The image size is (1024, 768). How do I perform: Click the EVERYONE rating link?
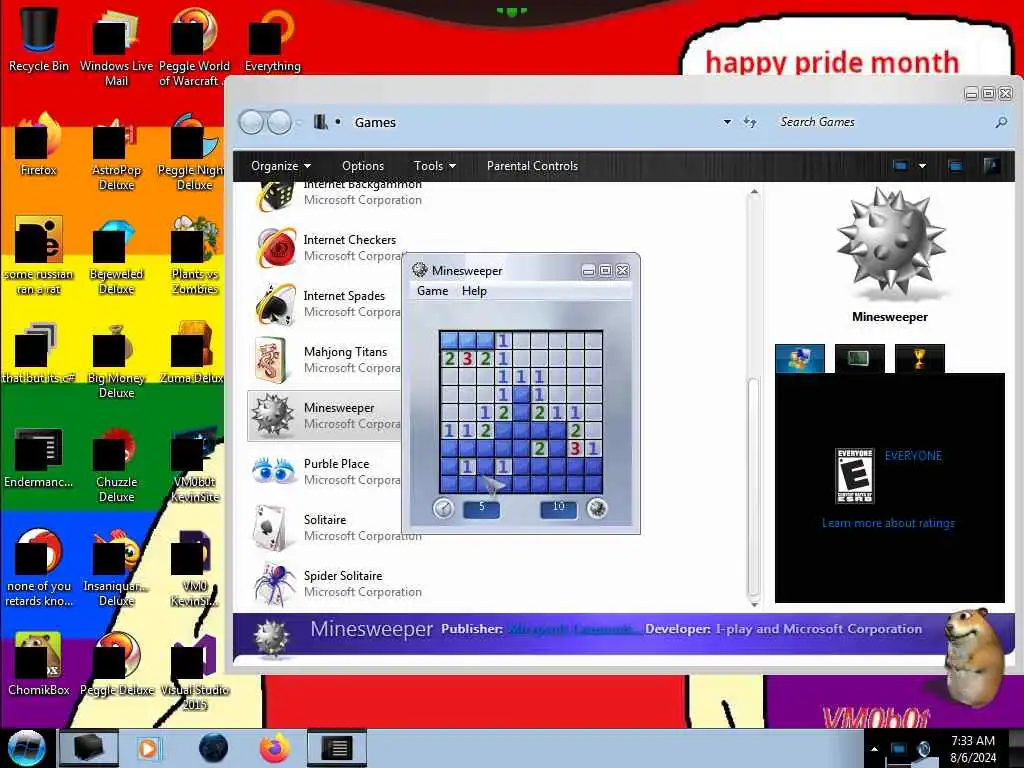pyautogui.click(x=913, y=456)
